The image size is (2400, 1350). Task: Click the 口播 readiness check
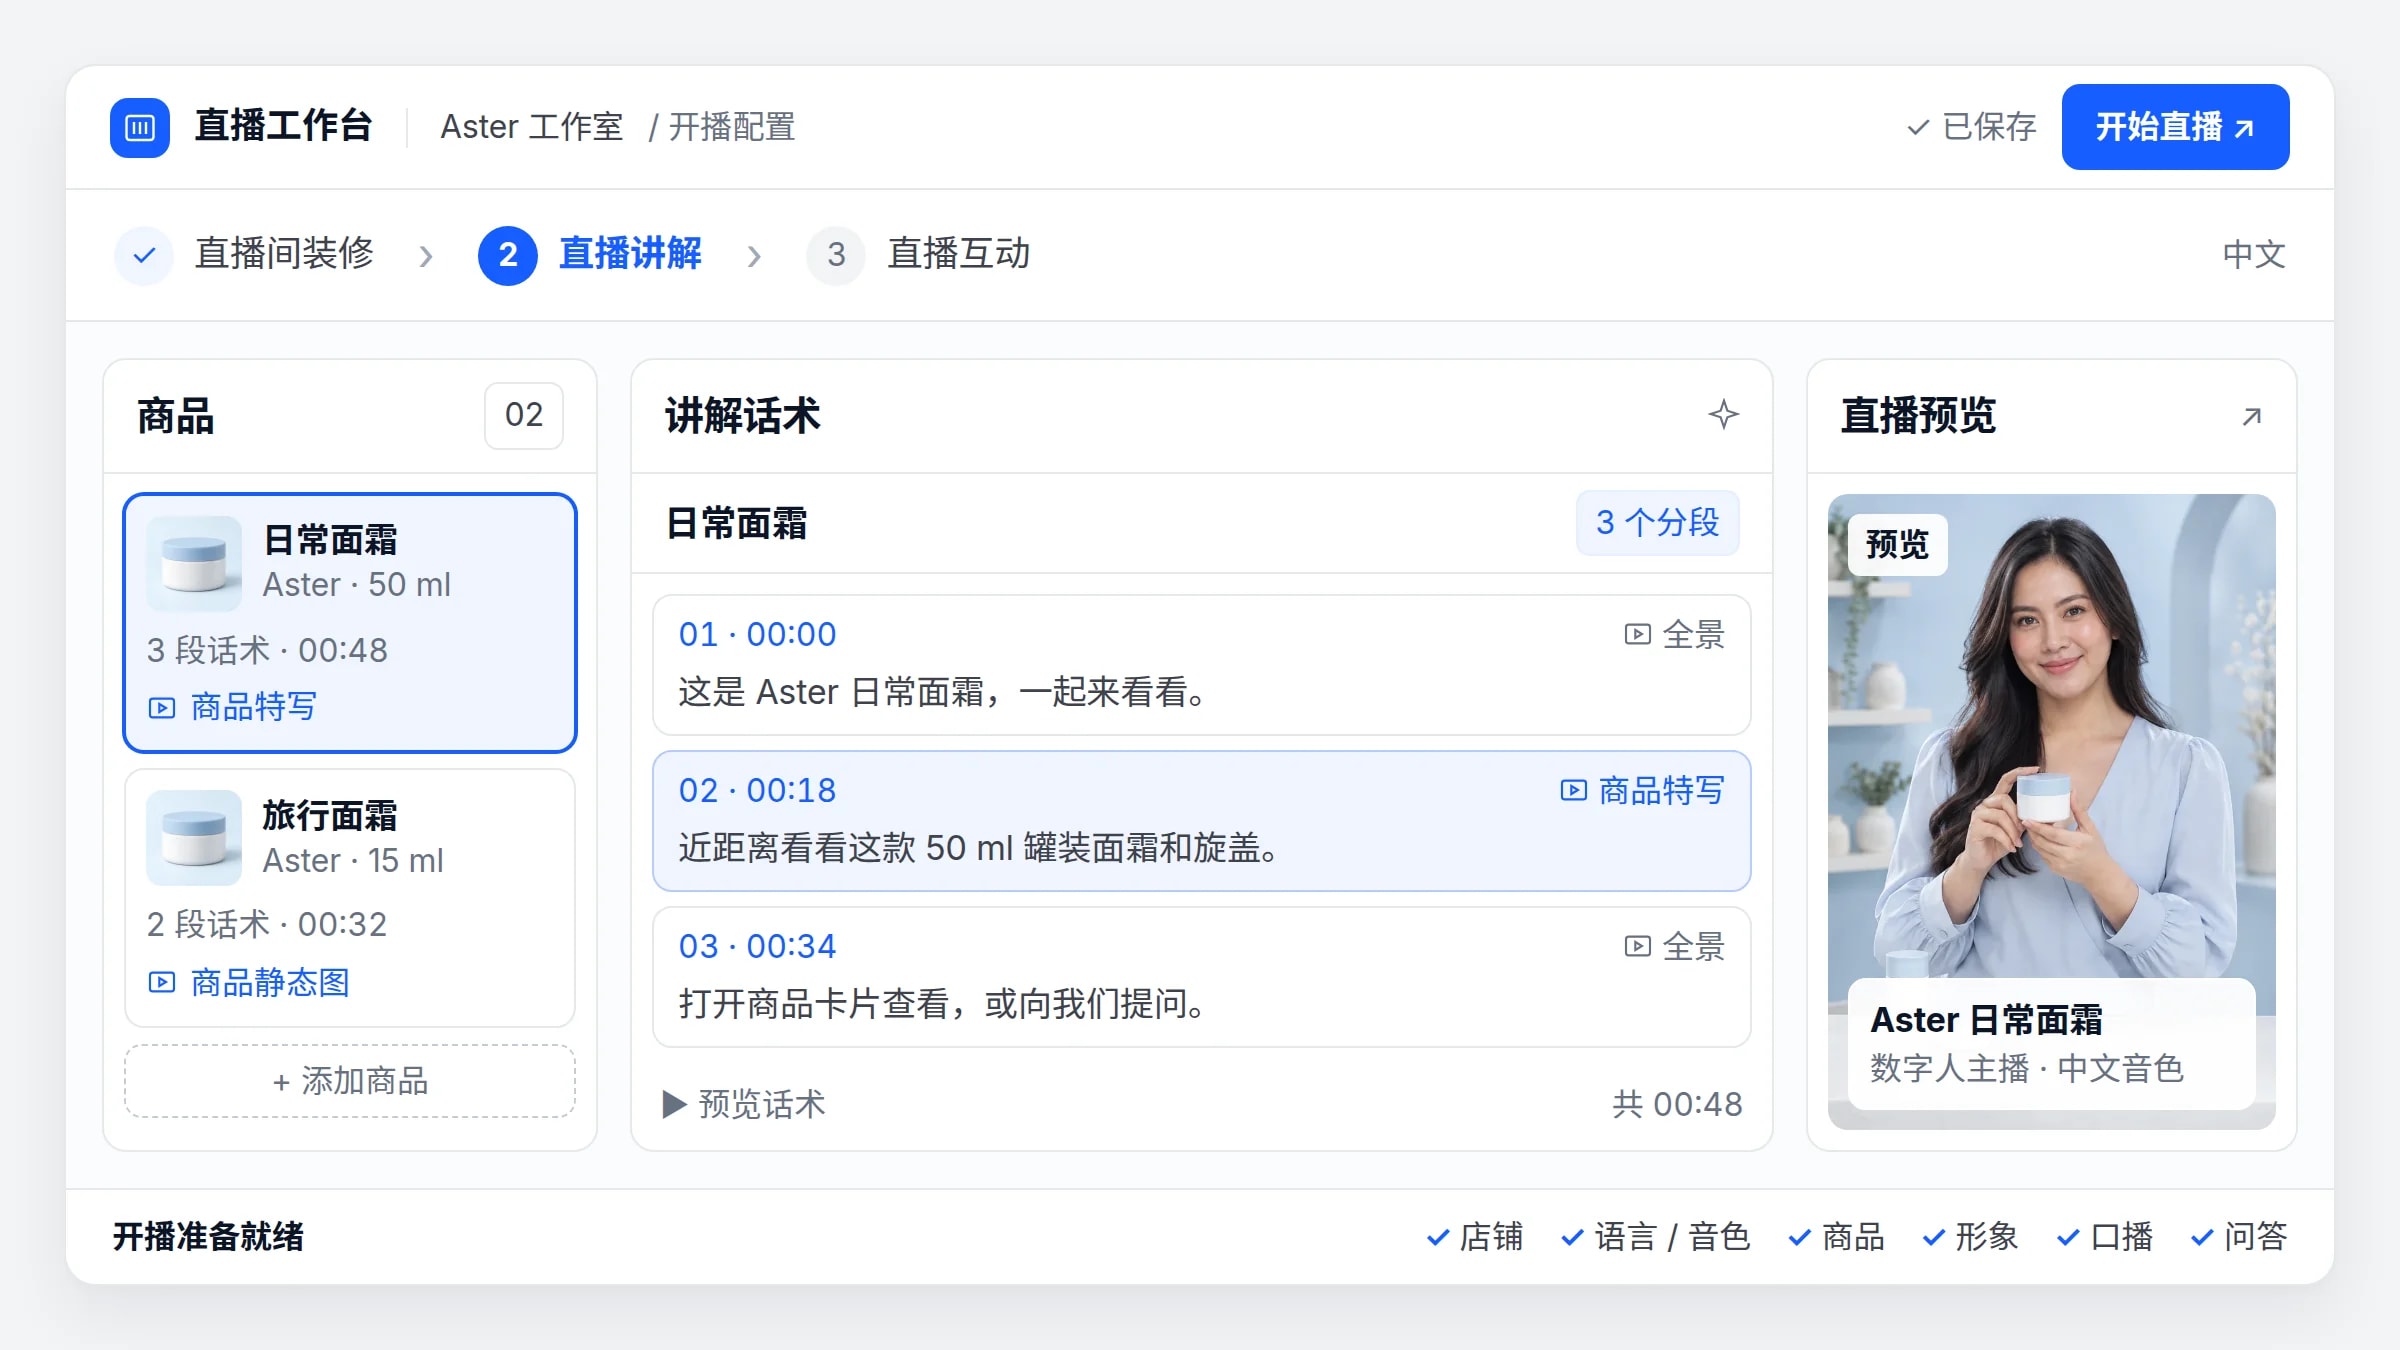[2105, 1237]
